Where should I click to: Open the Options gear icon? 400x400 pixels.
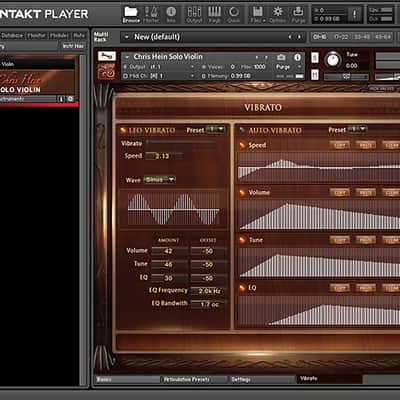pyautogui.click(x=277, y=14)
